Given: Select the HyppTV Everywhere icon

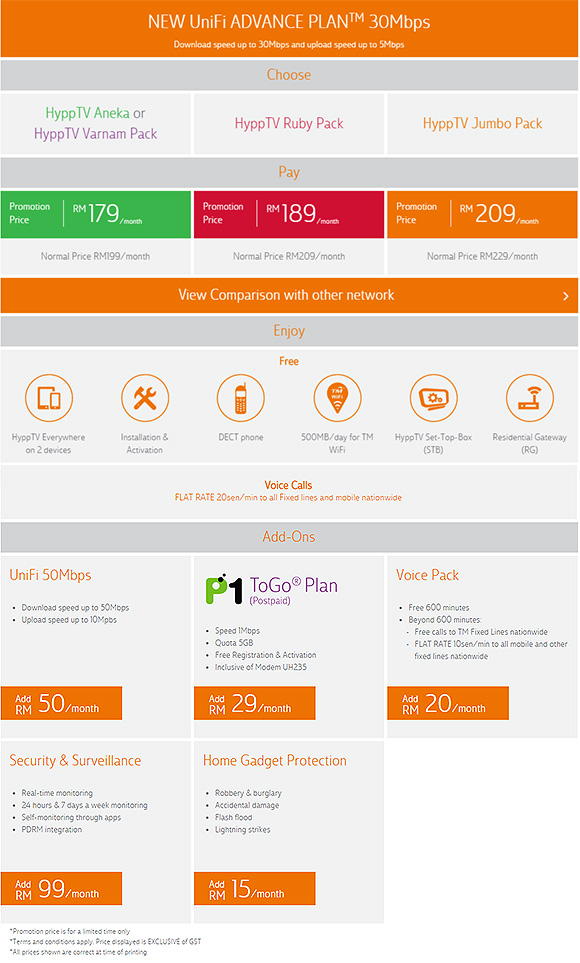Looking at the screenshot, I should point(48,398).
